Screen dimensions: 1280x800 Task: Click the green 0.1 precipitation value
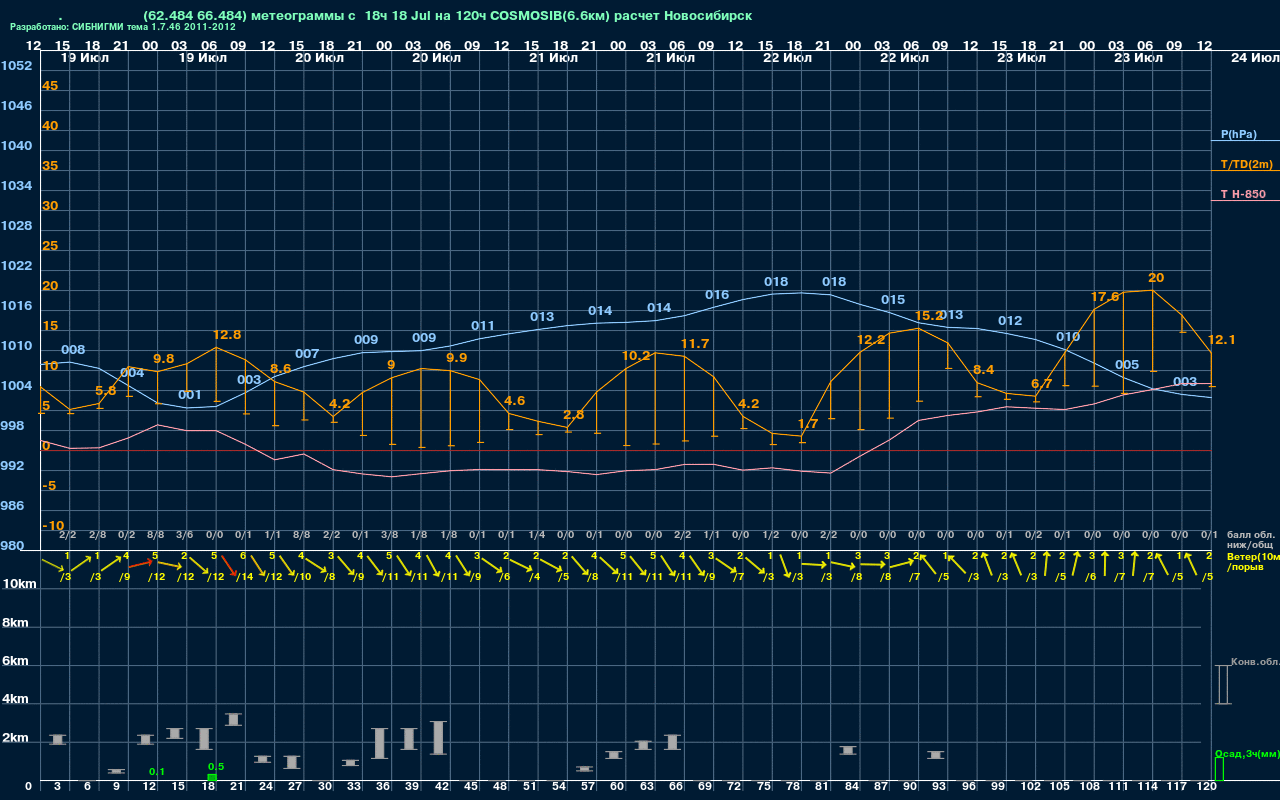pyautogui.click(x=157, y=772)
